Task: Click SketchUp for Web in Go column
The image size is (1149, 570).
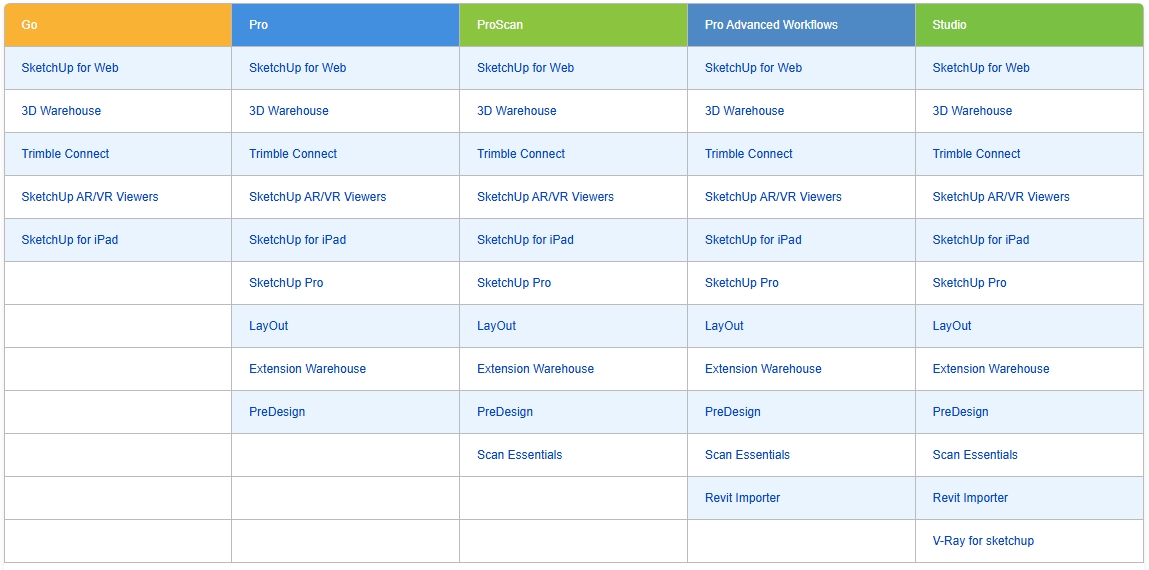Action: click(x=70, y=68)
